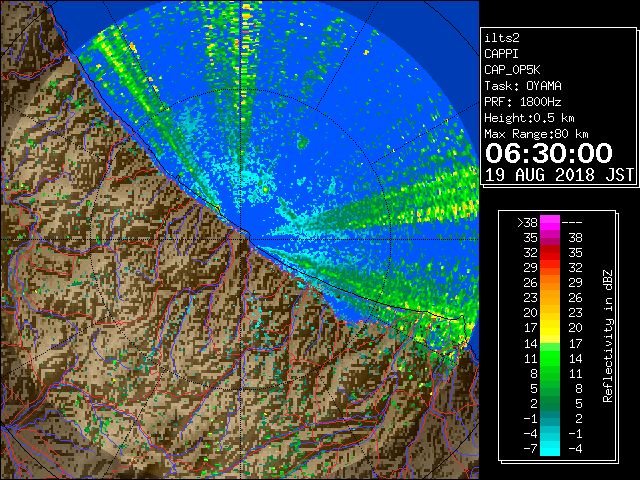This screenshot has height=480, width=640.
Task: Click the '19 AUG 2018 JST' date
Action: pos(559,175)
